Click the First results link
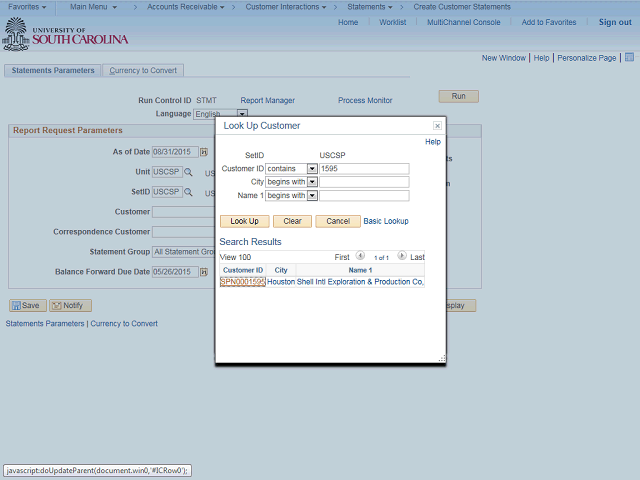 pyautogui.click(x=342, y=257)
